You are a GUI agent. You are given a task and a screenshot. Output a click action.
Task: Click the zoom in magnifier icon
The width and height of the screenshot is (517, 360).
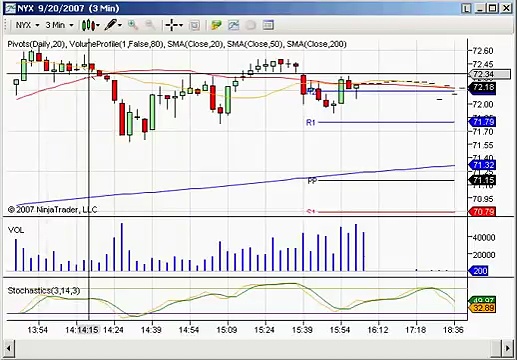tap(133, 25)
